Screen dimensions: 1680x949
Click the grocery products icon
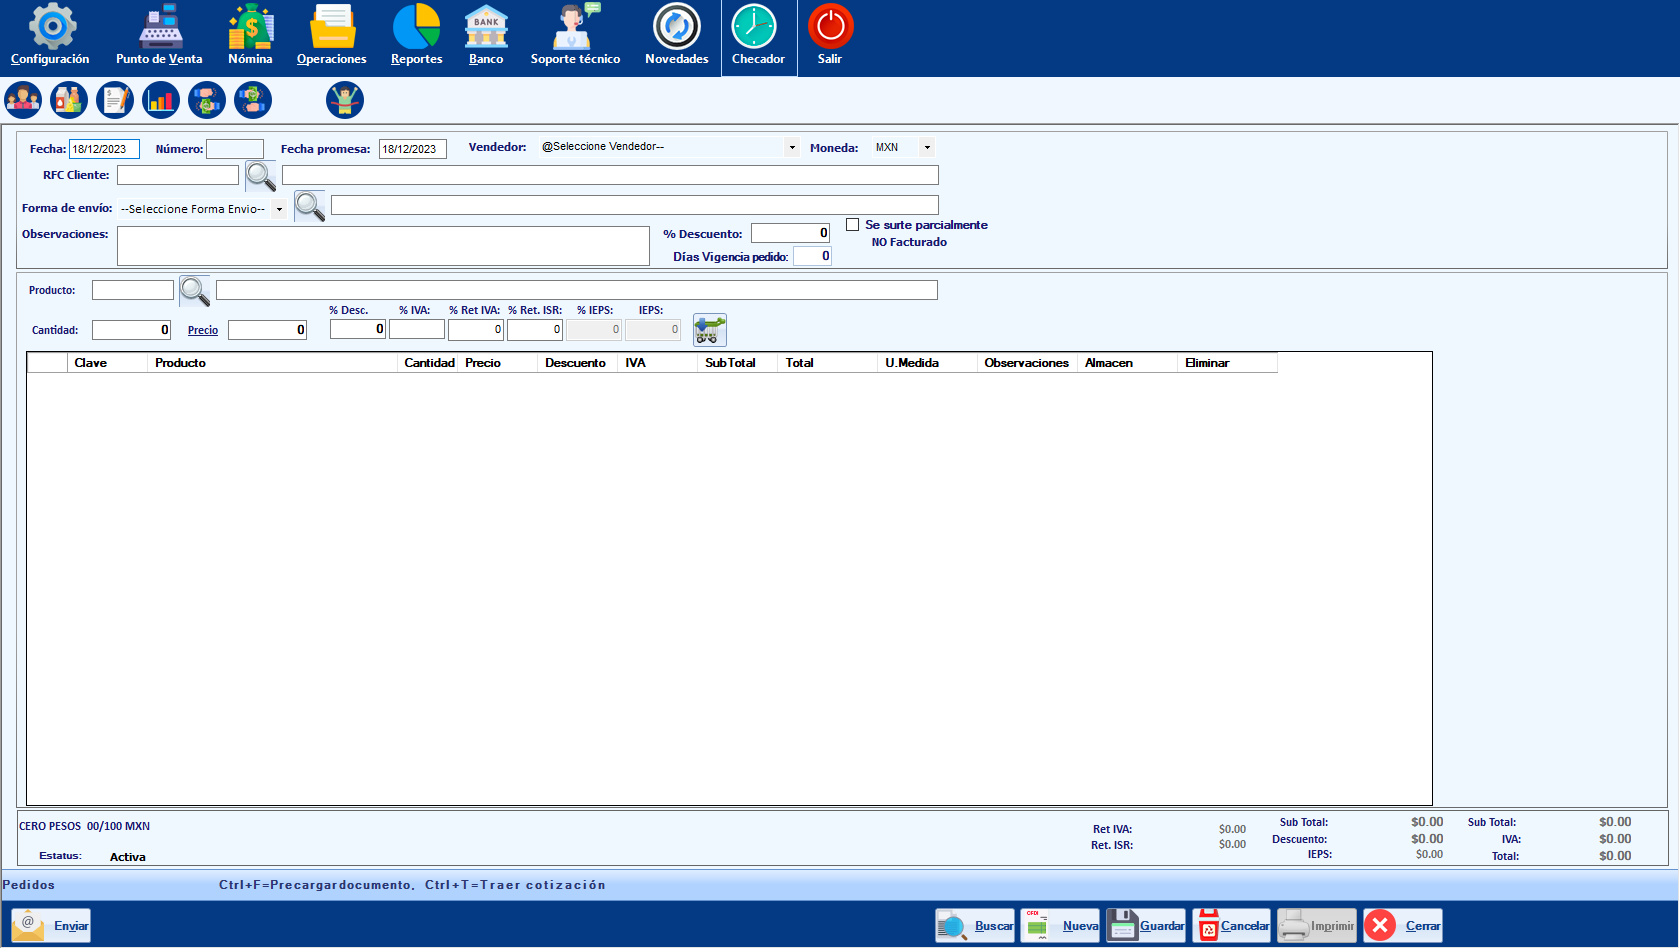click(x=69, y=100)
